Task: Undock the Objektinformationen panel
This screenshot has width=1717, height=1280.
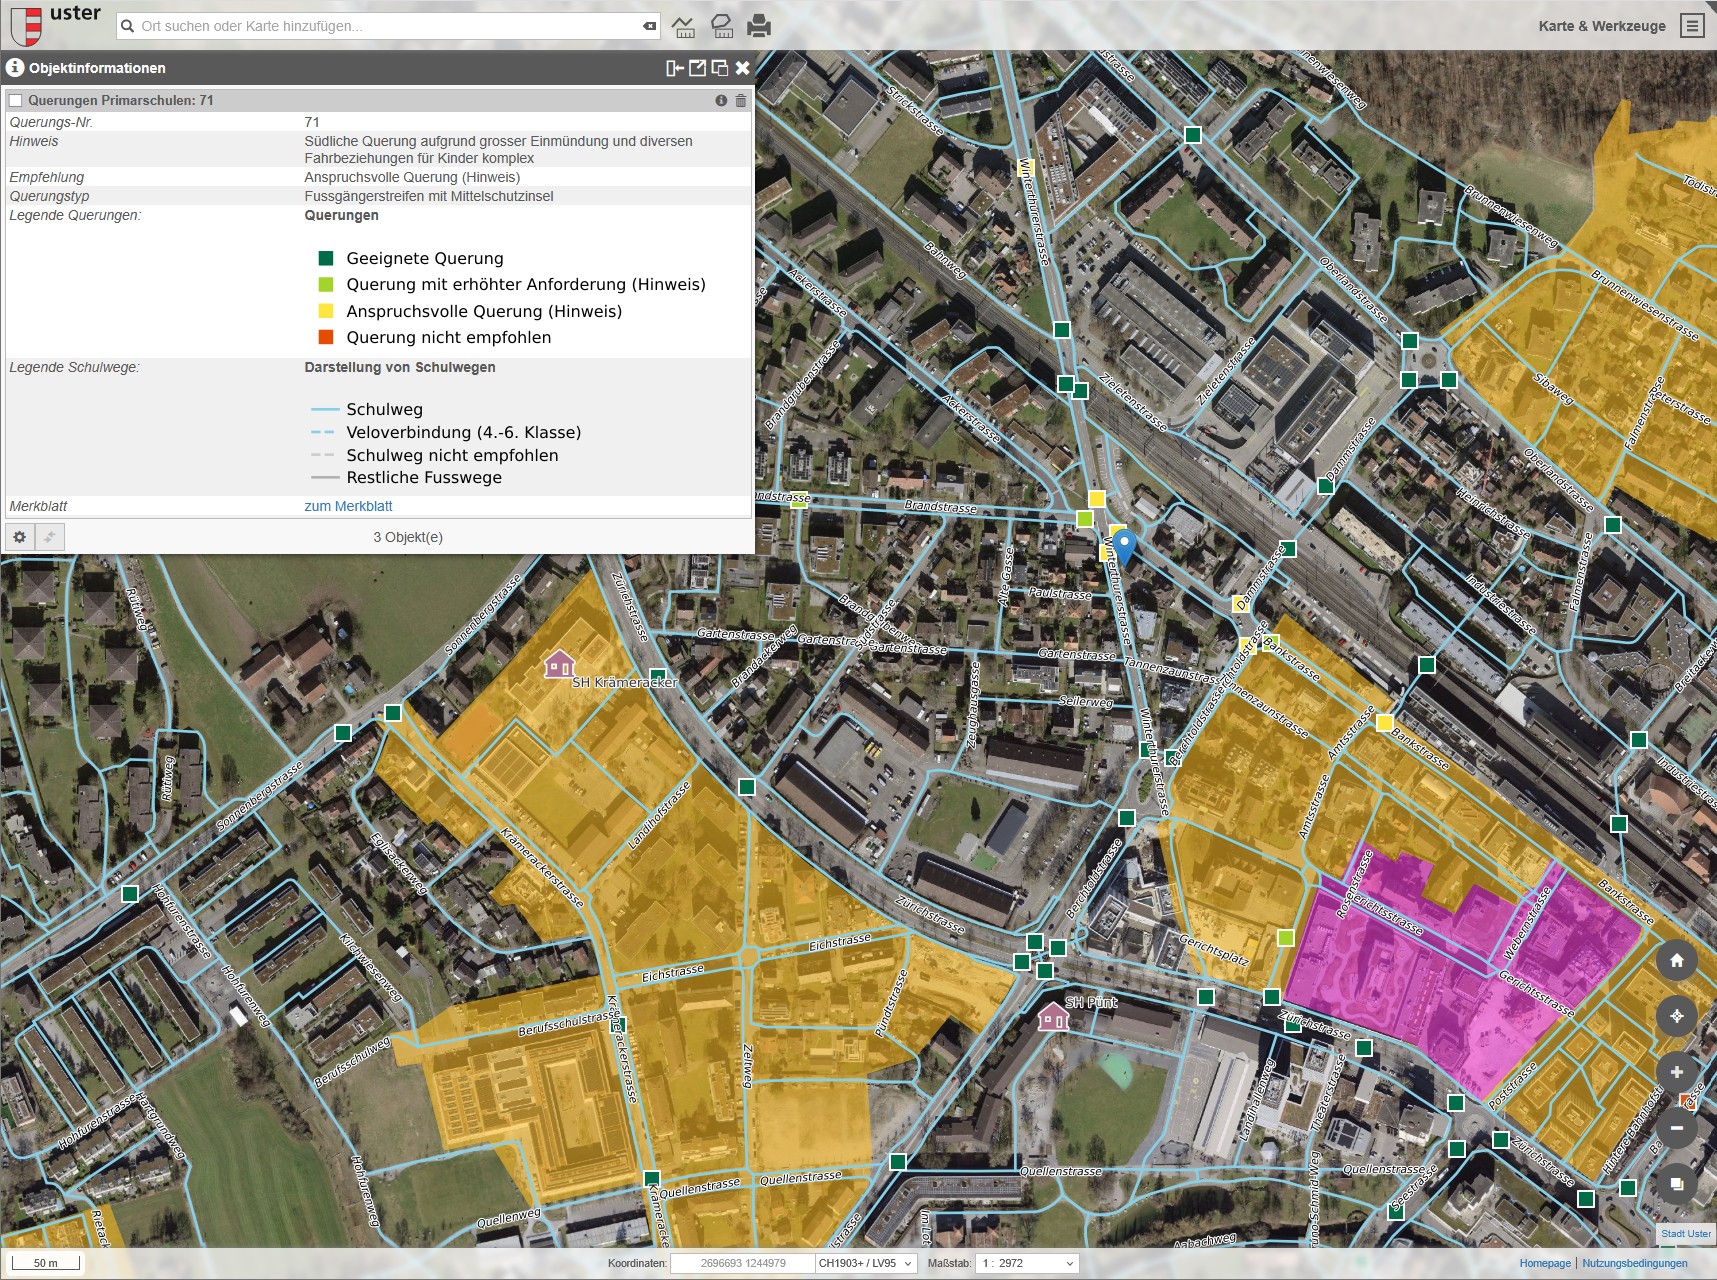Action: (x=697, y=68)
